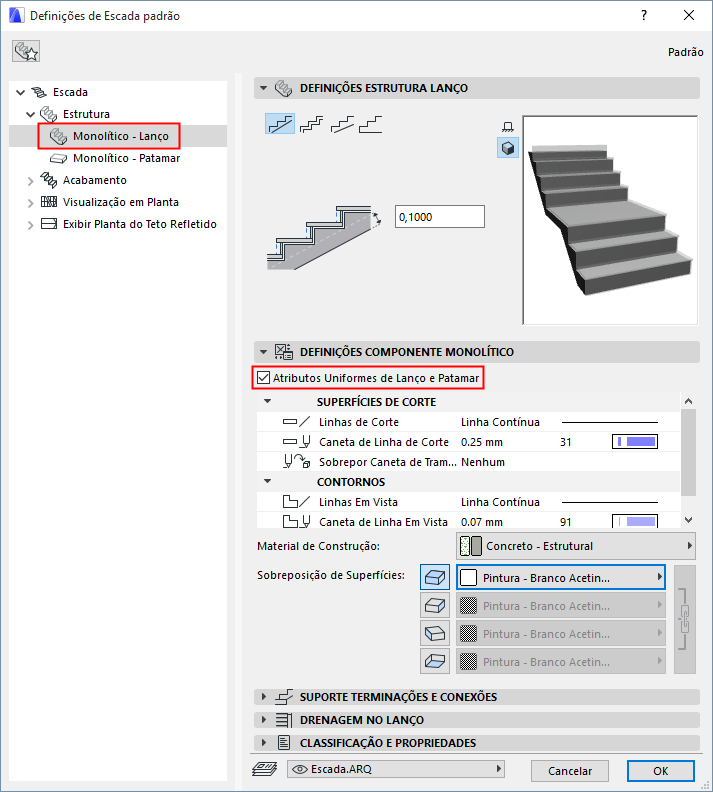Expand Visualização em Planta tree node

[x=30, y=203]
